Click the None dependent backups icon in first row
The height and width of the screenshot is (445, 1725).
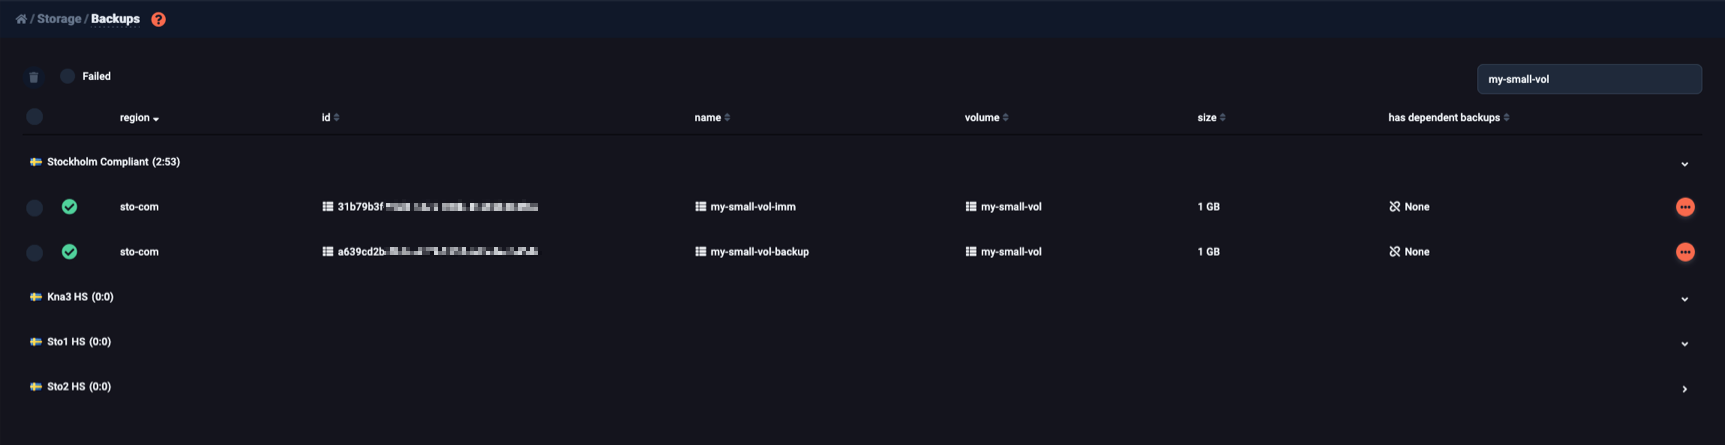point(1394,207)
